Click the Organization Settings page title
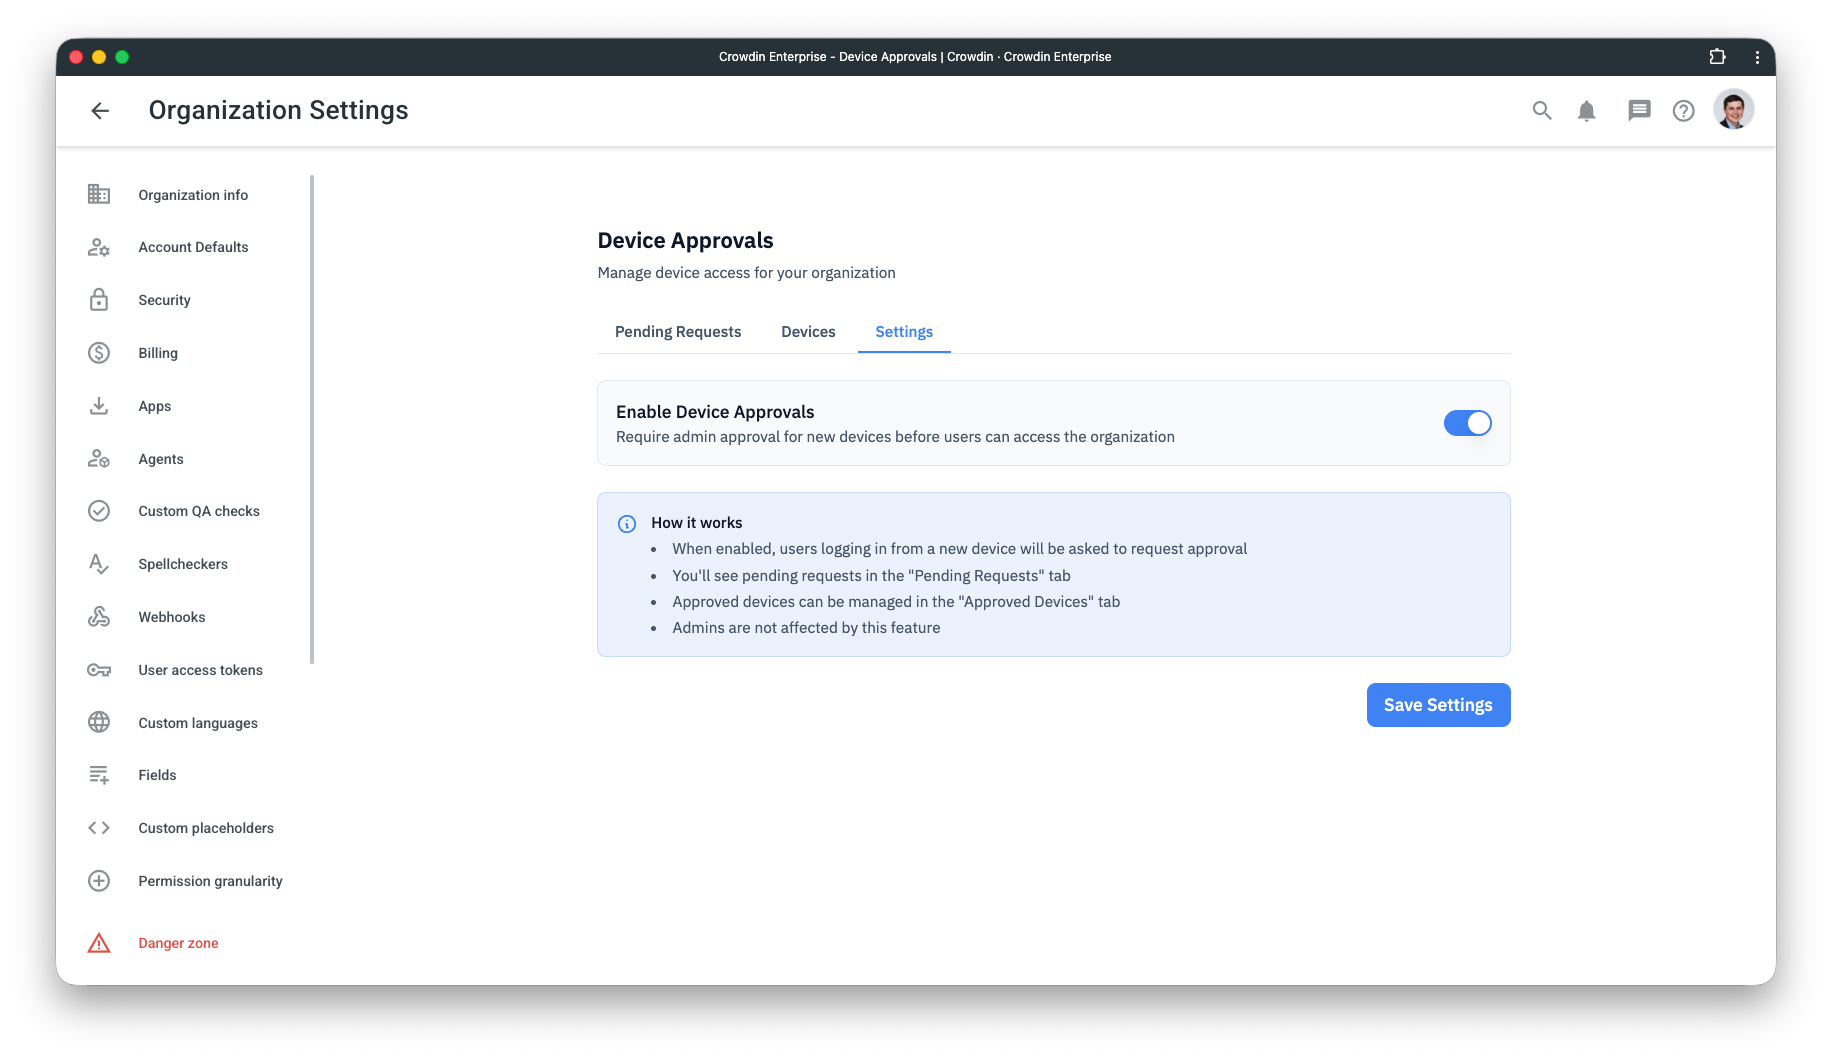The image size is (1832, 1059). pyautogui.click(x=278, y=110)
